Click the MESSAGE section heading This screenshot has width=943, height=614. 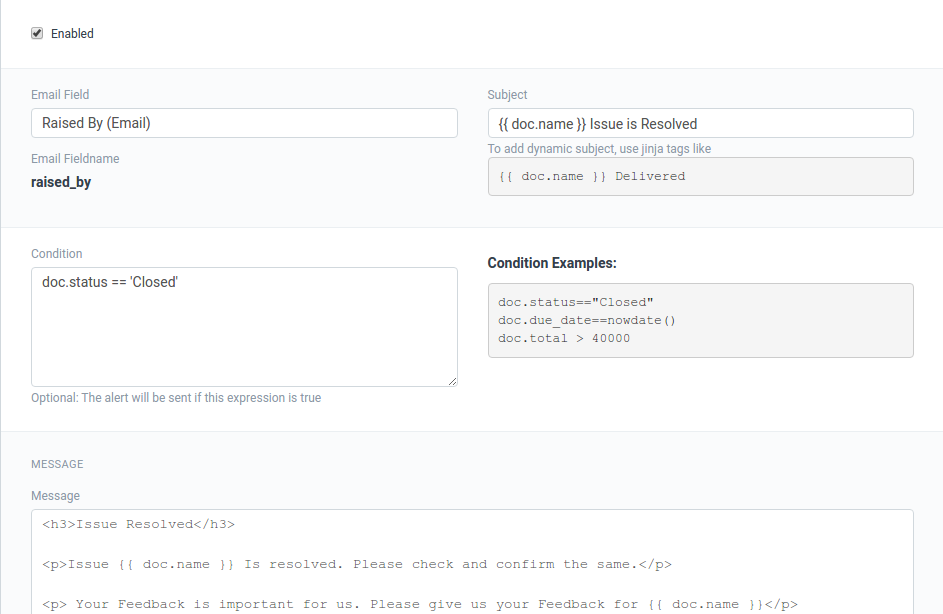coord(57,464)
